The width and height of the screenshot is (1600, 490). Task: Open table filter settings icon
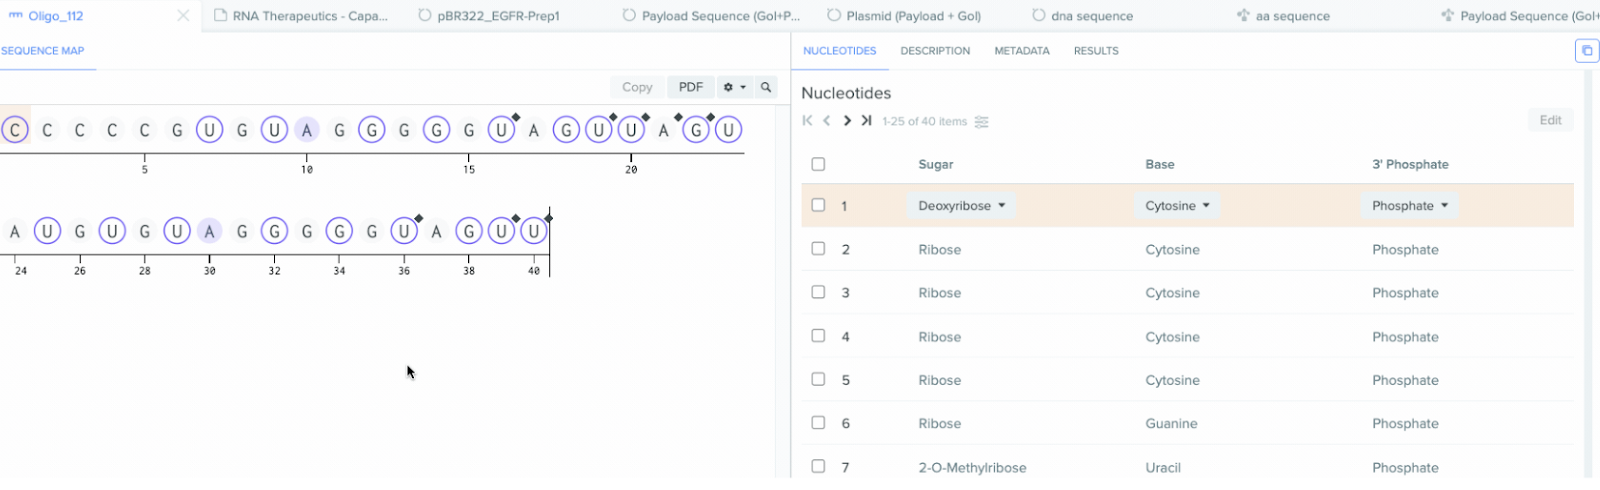coord(982,122)
